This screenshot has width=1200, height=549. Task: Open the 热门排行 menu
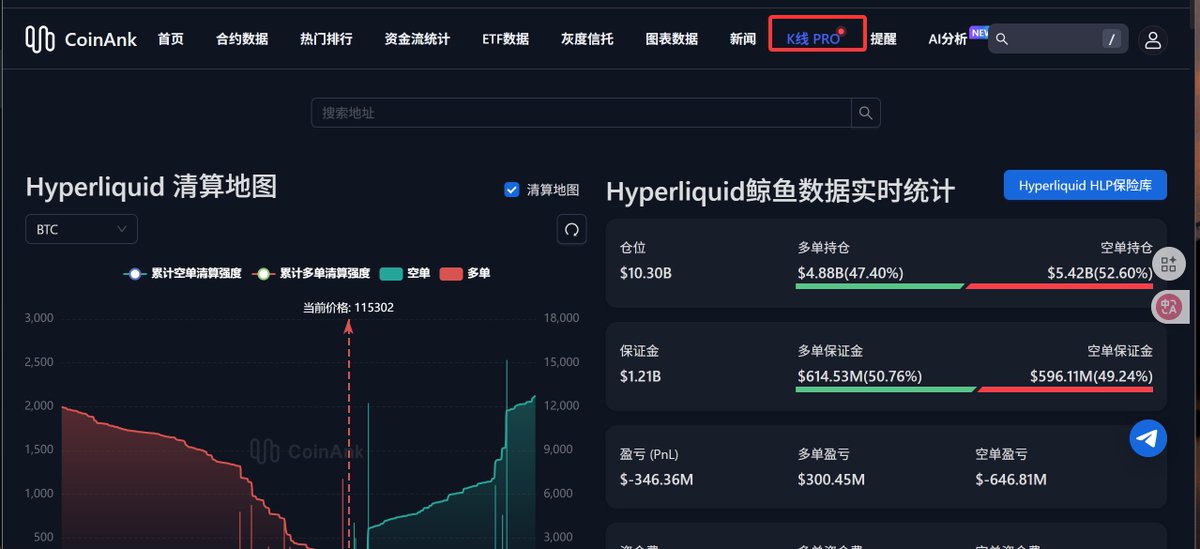(326, 39)
